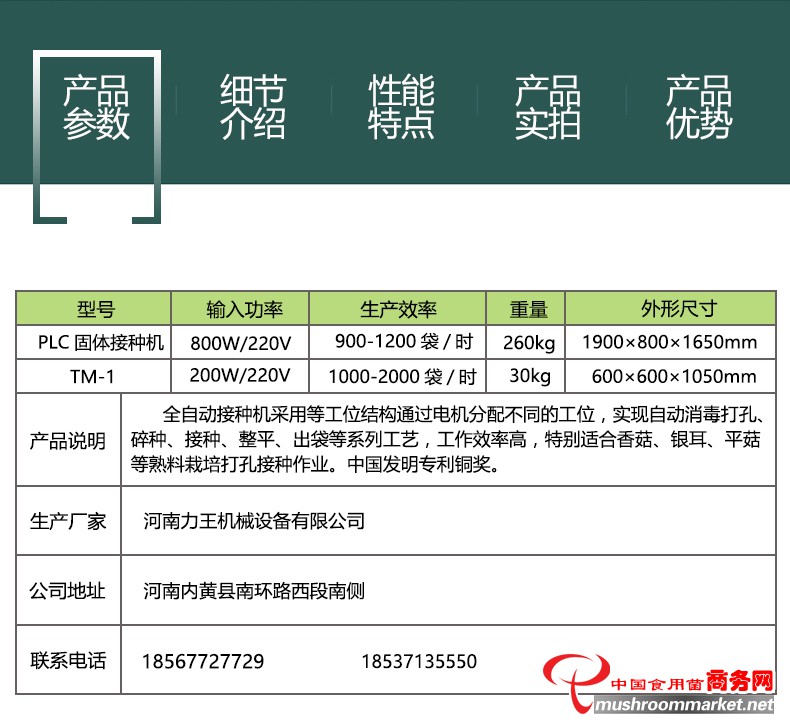Click the 800W/220V power value
Screen dimensions: 790x727
click(240, 343)
